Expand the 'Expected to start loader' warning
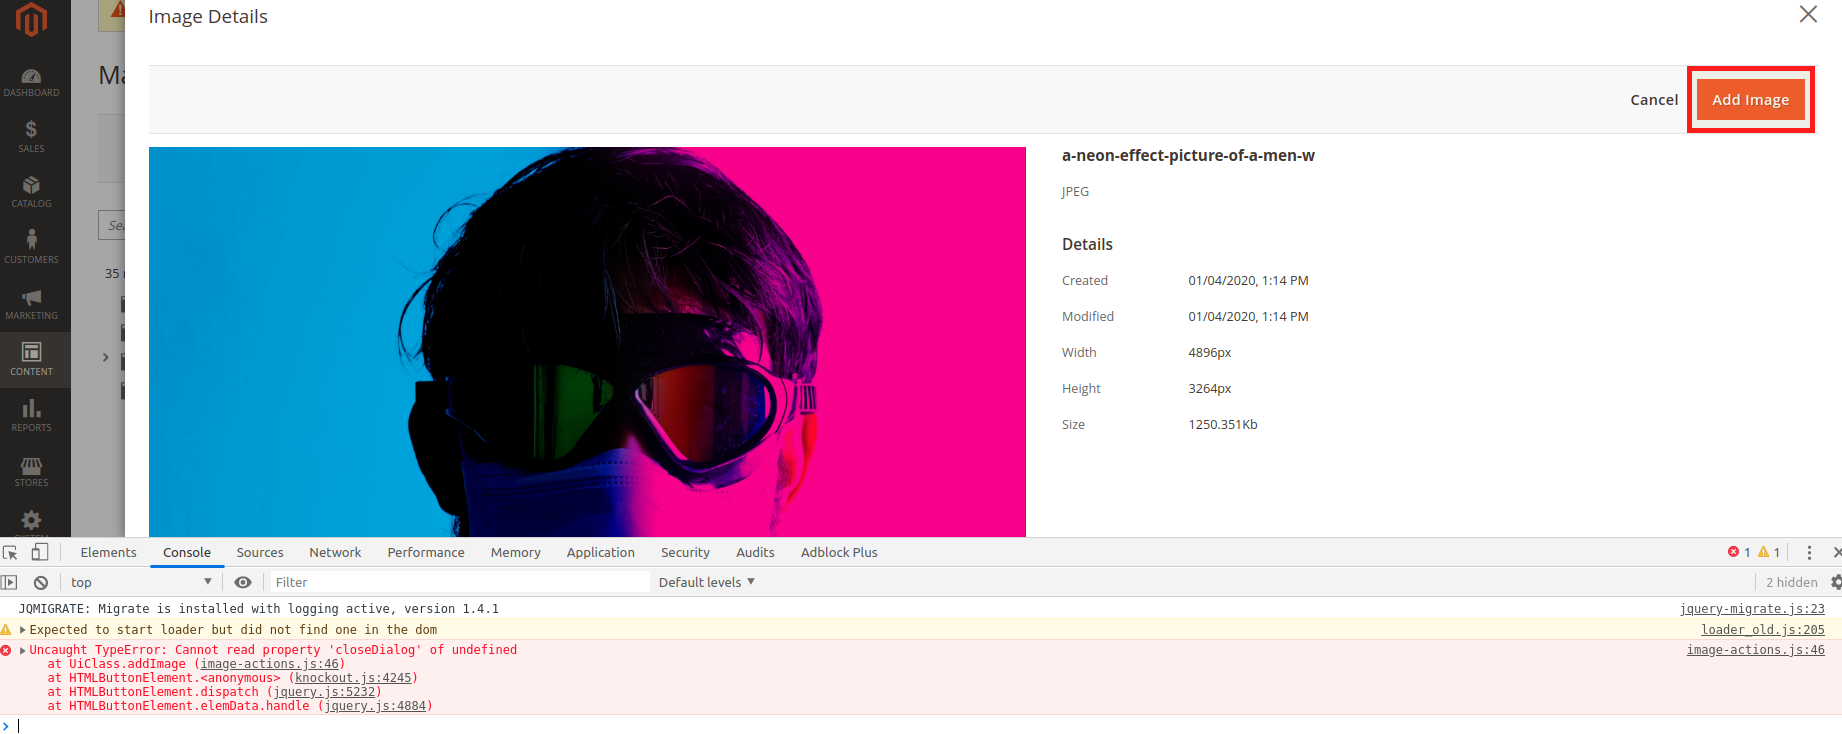Screen dimensions: 1842x734 23,630
